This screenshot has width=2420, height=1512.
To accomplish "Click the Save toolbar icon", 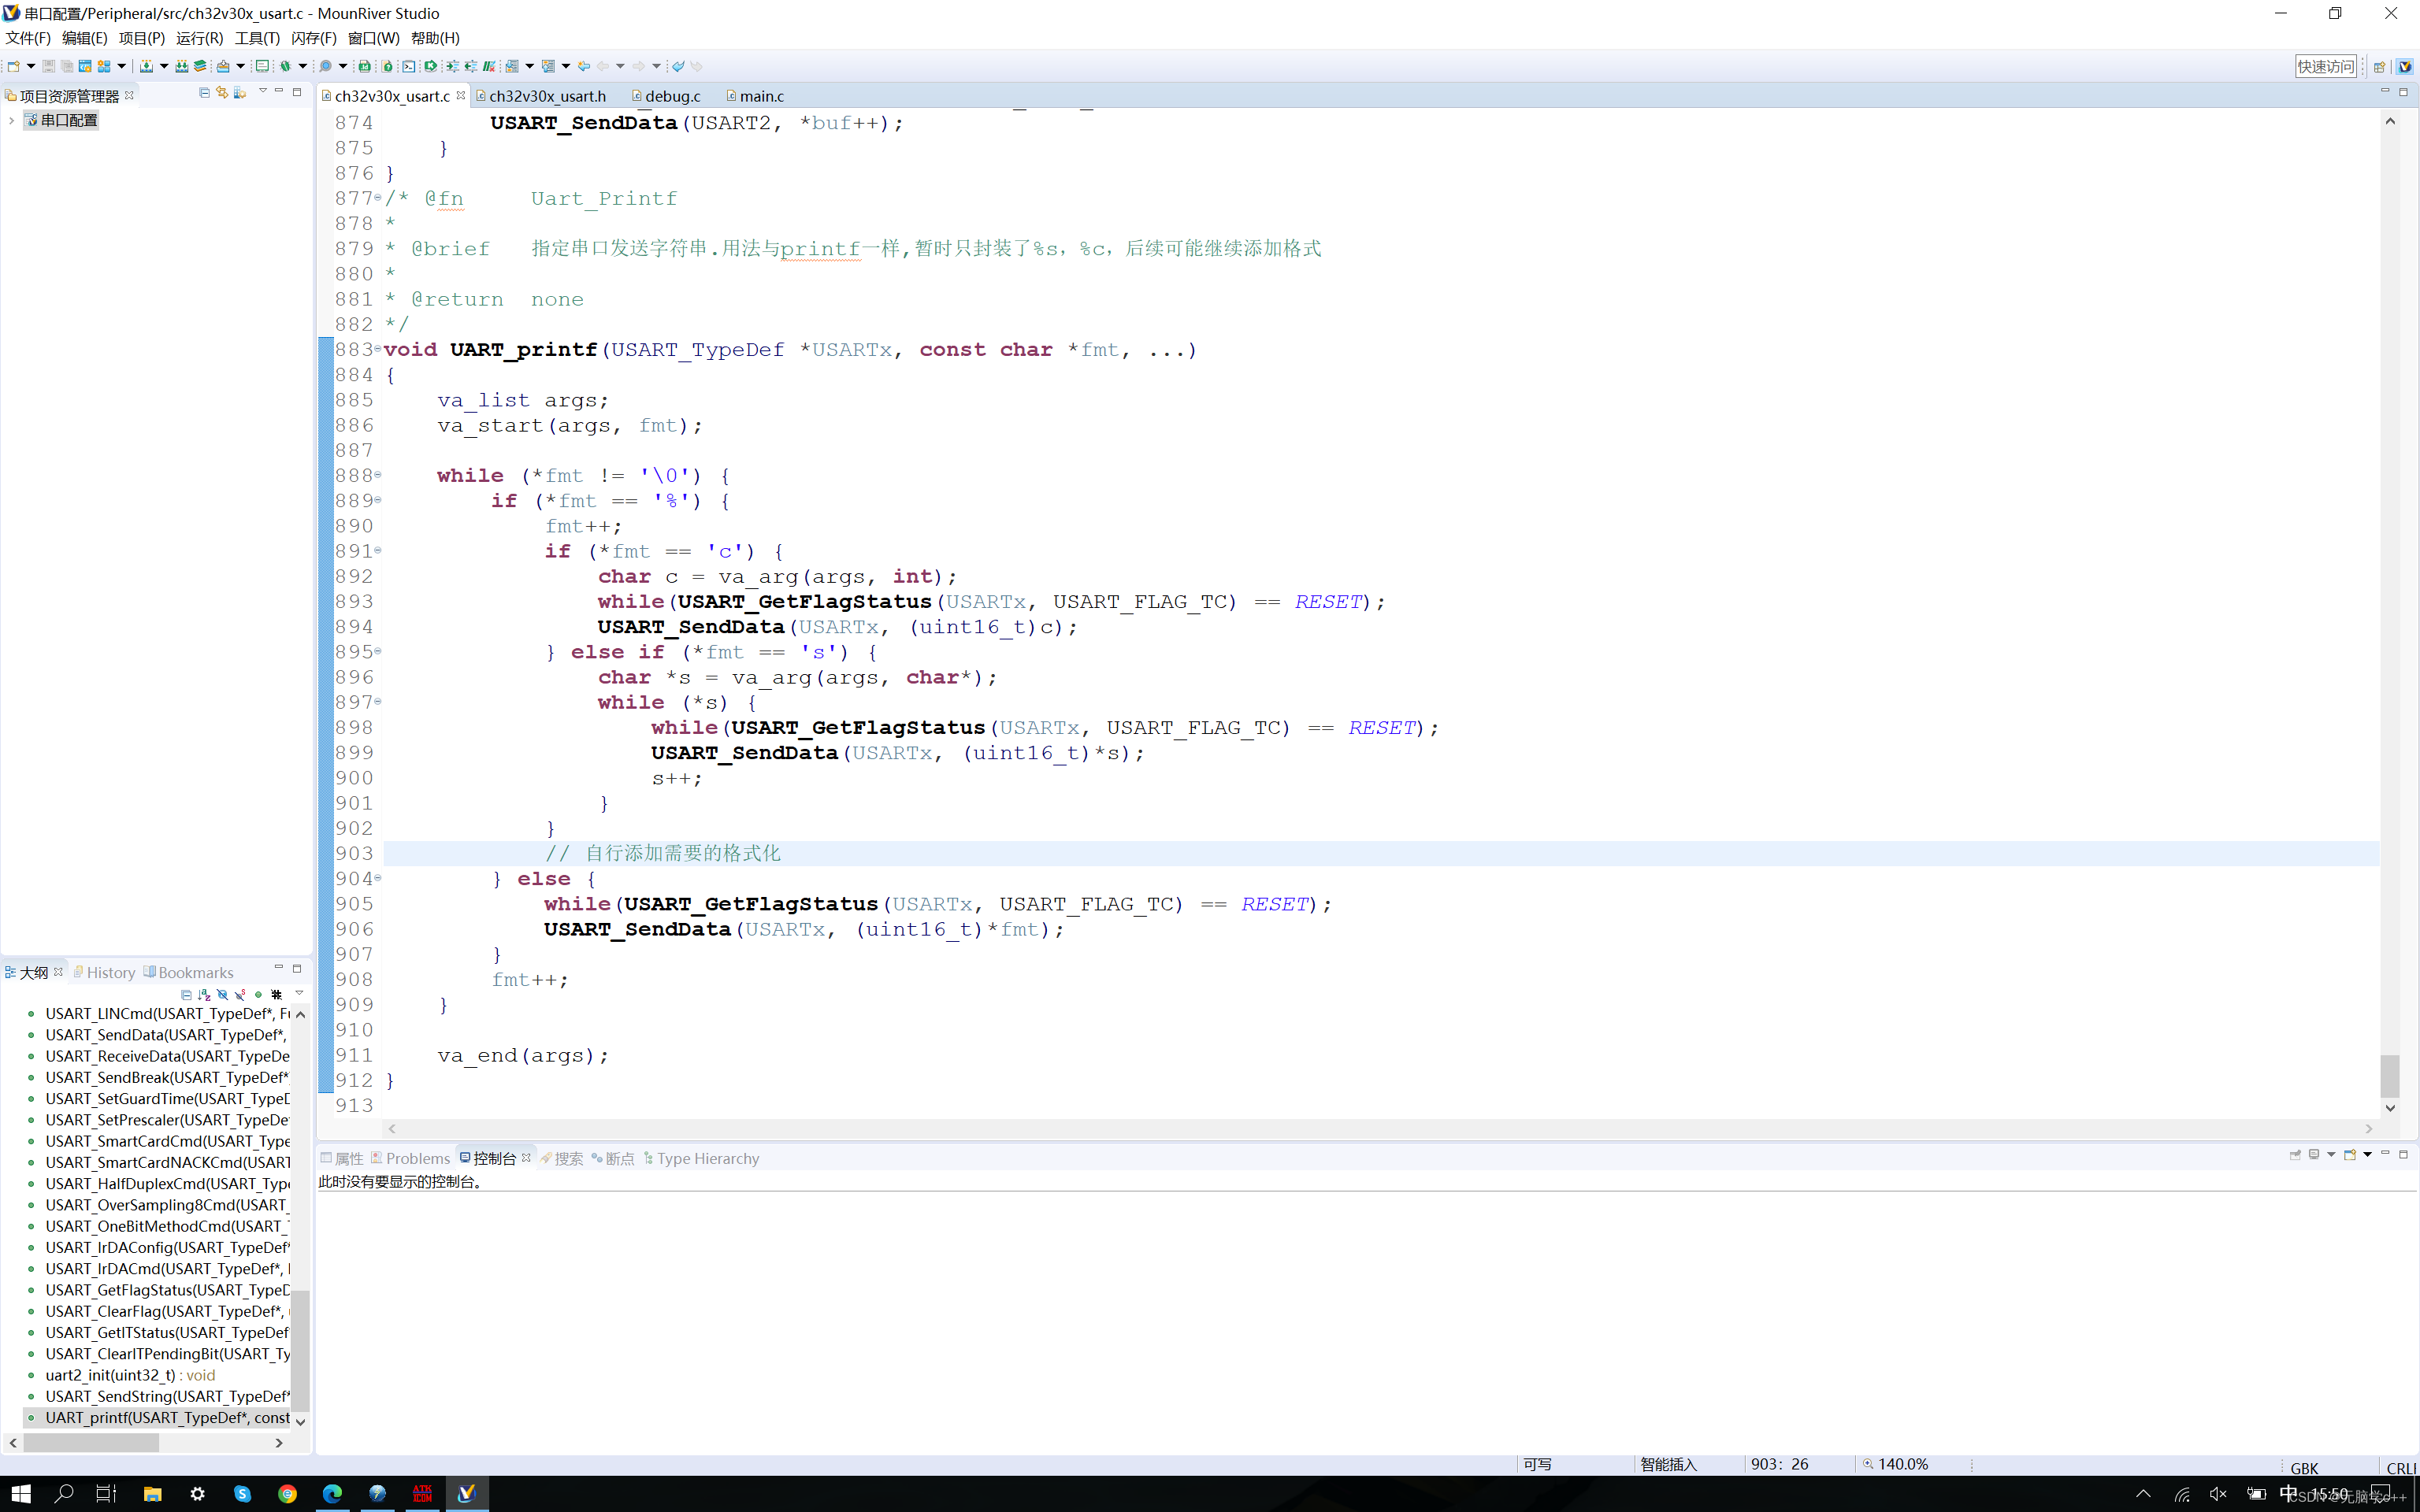I will tap(48, 66).
